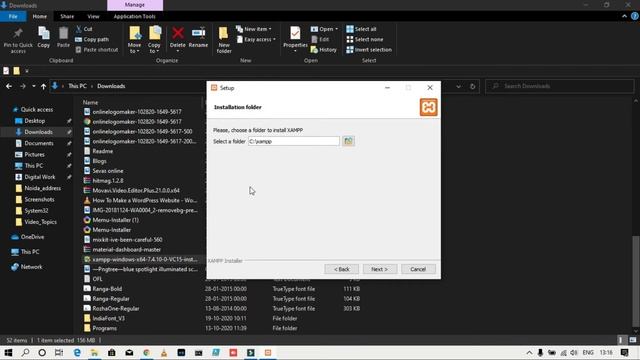Viewport: 640px width, 360px height.
Task: Click the Paste icon in ribbon
Action: (x=63, y=33)
